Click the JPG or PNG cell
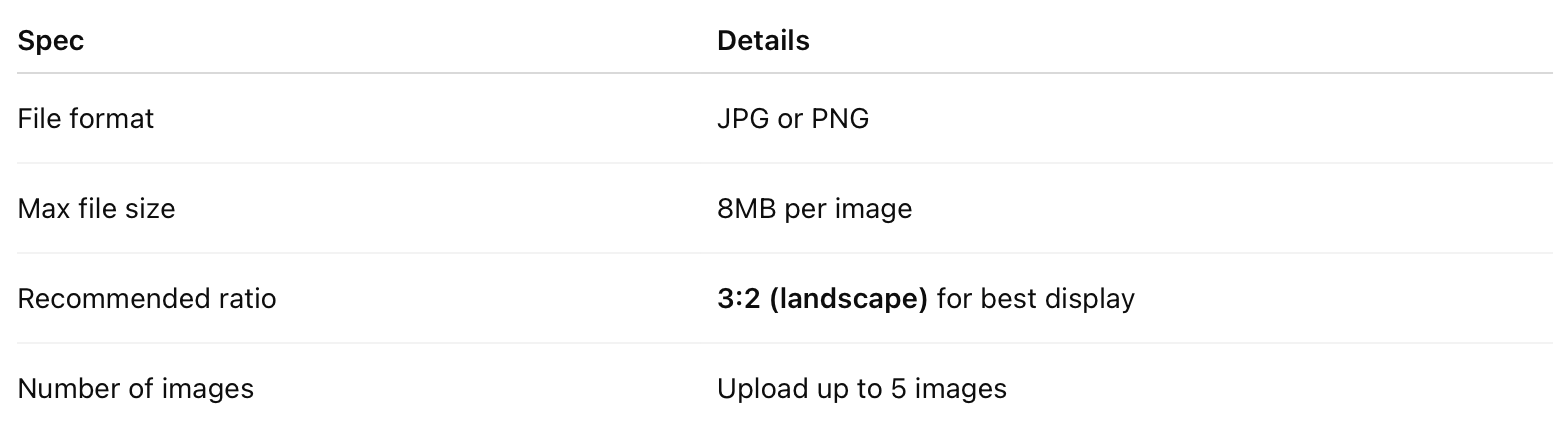Image resolution: width=1566 pixels, height=446 pixels. [793, 119]
